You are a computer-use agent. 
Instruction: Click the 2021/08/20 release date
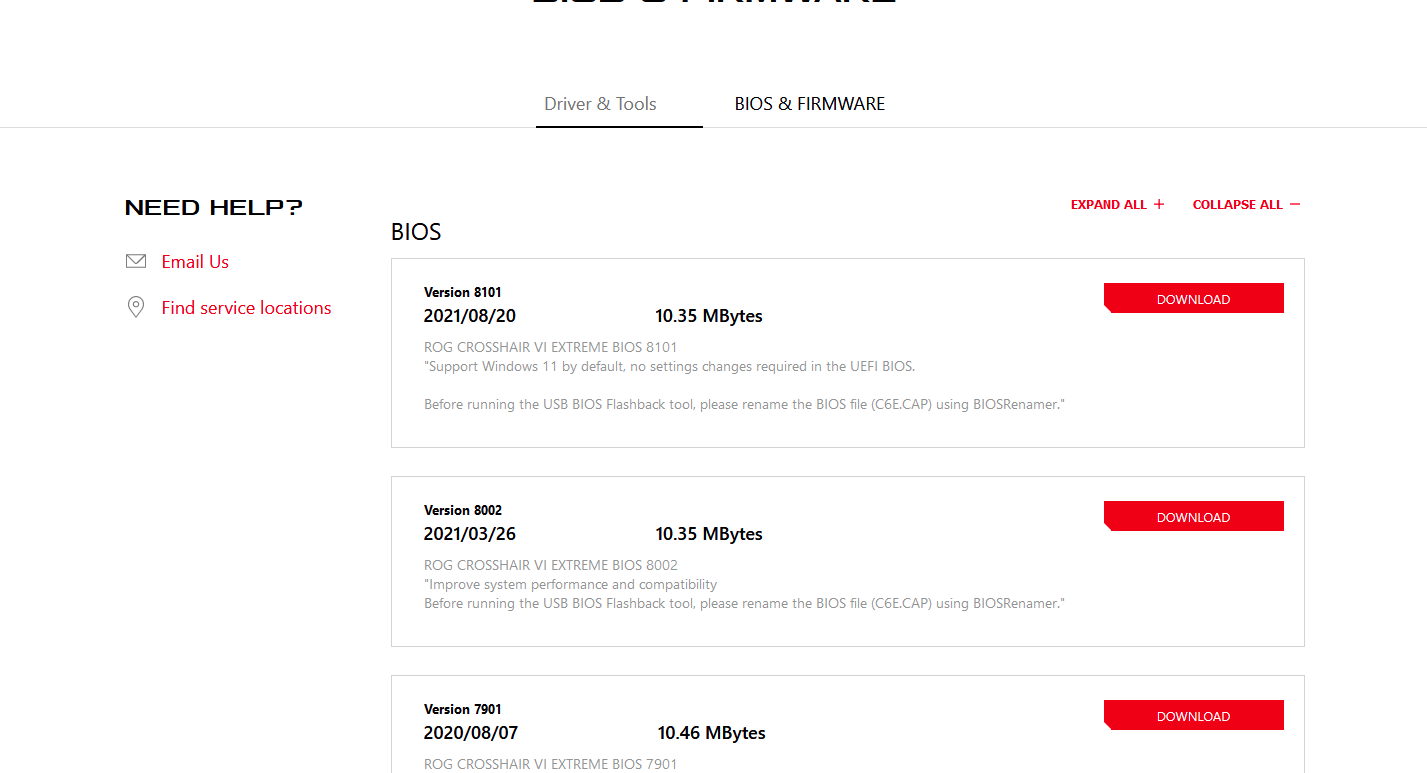click(x=470, y=316)
